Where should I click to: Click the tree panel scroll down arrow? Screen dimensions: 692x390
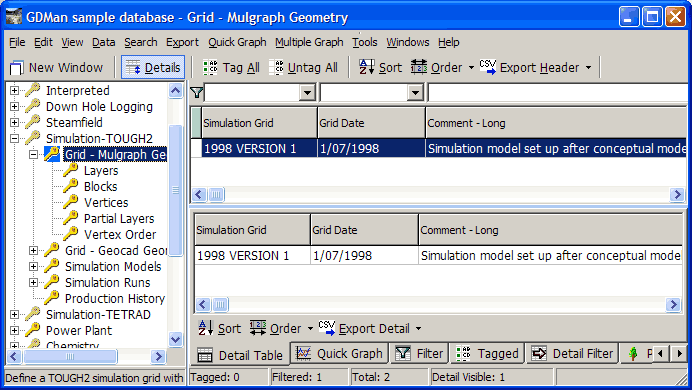(x=175, y=339)
